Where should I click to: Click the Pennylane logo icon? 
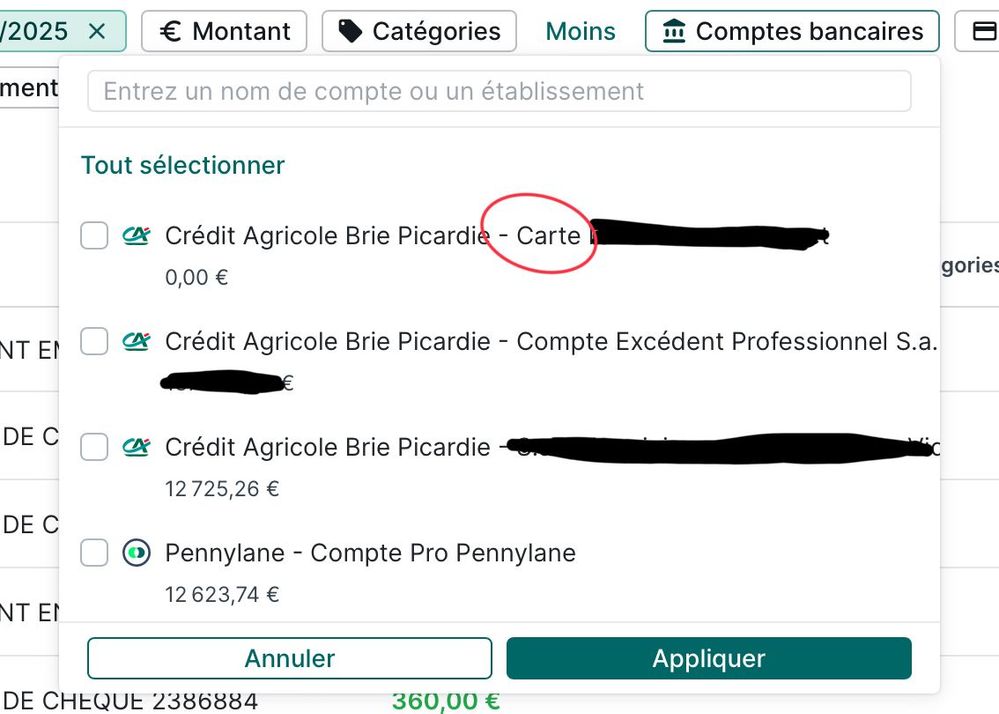coord(136,553)
